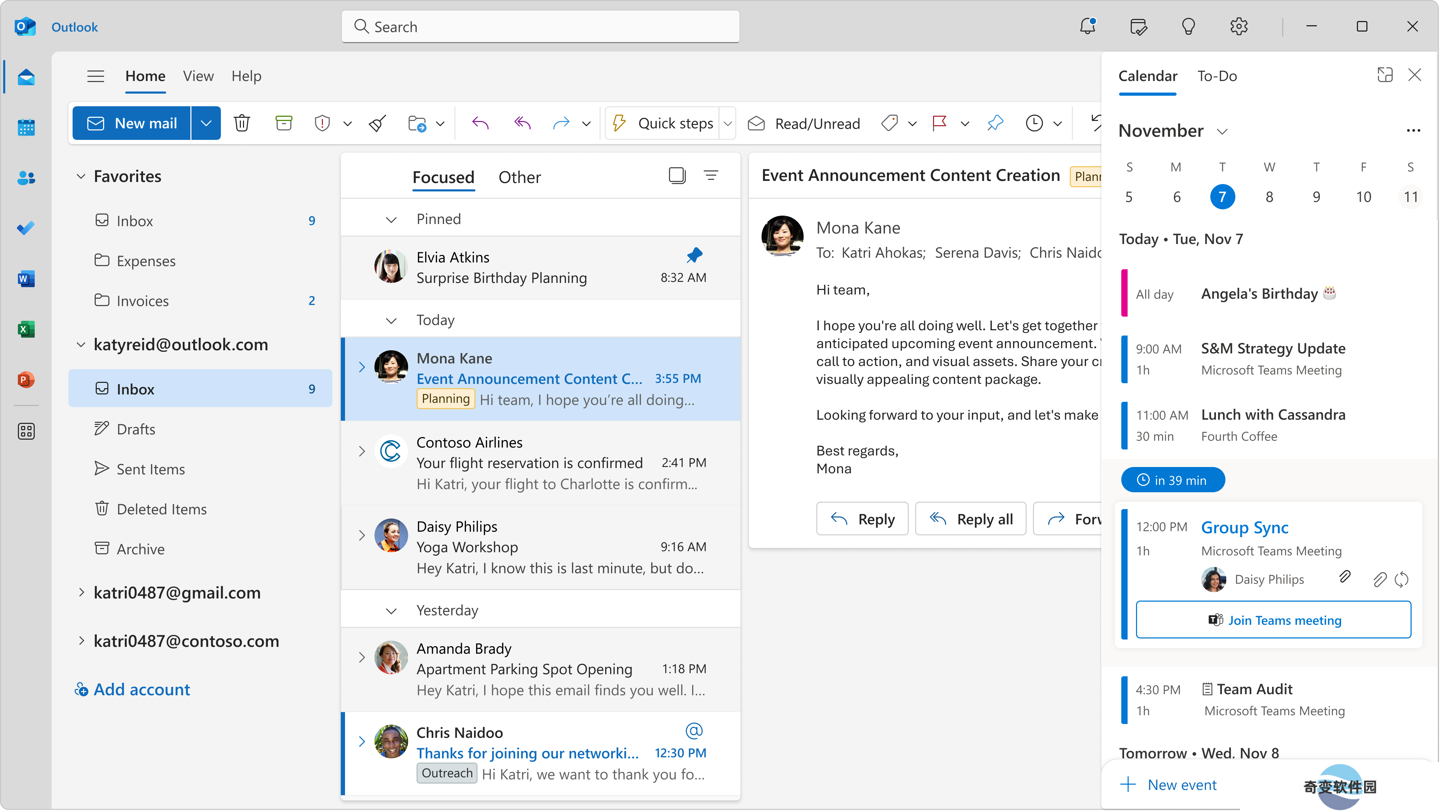Open the message list filter icon

711,176
